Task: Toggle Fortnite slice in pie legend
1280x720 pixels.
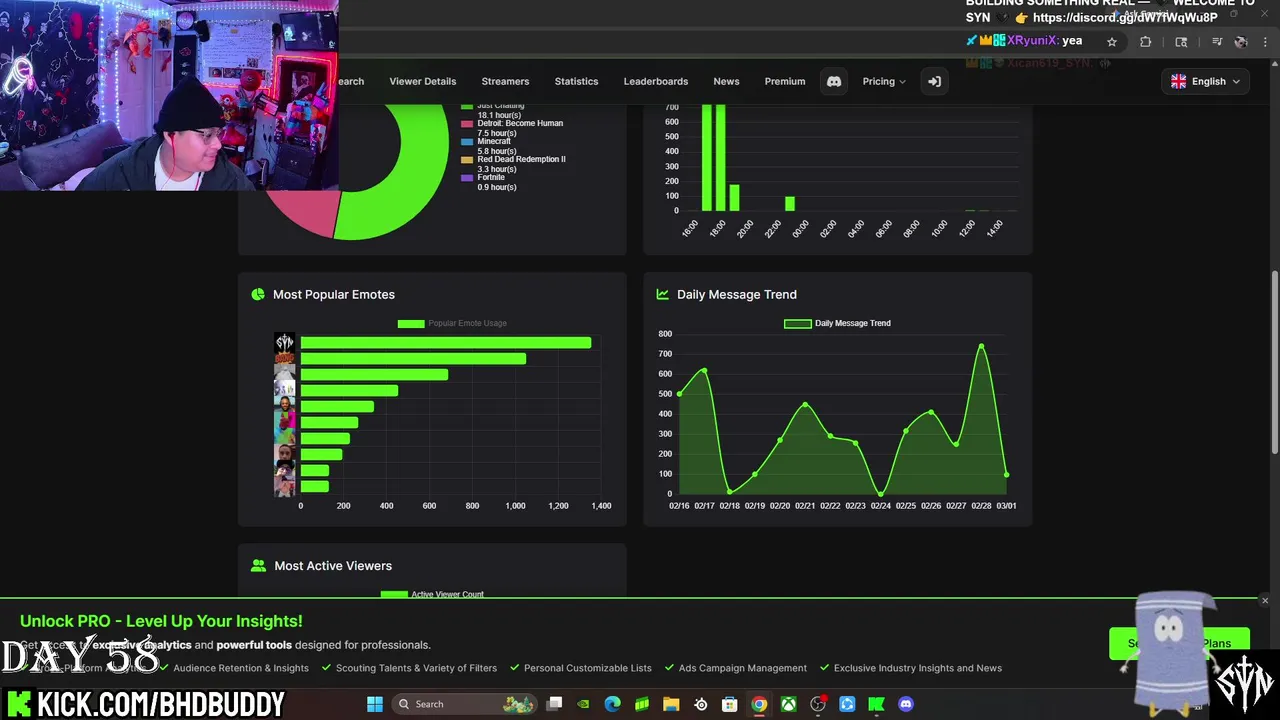Action: [488, 182]
